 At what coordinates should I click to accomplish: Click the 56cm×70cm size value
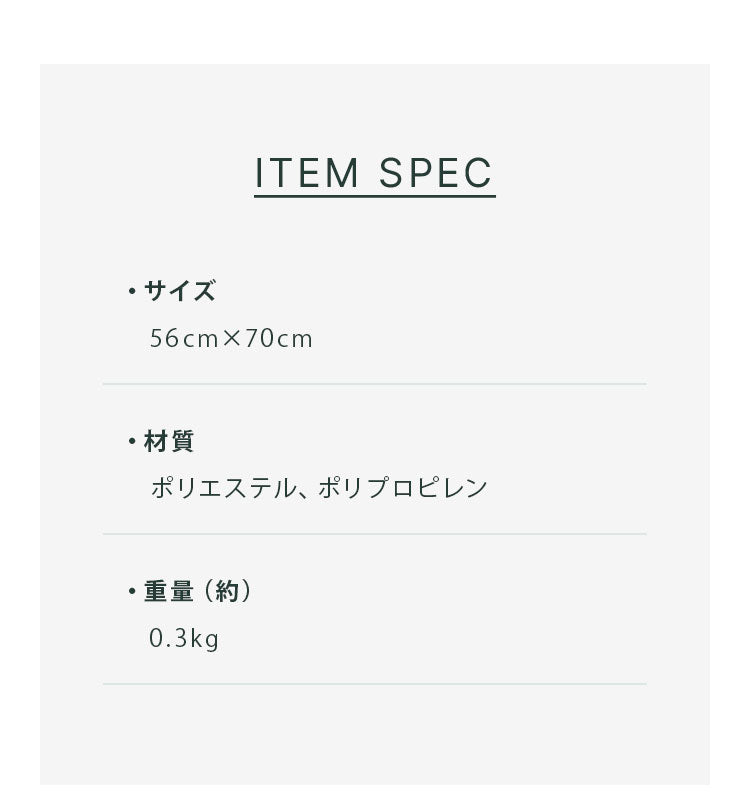pos(231,339)
